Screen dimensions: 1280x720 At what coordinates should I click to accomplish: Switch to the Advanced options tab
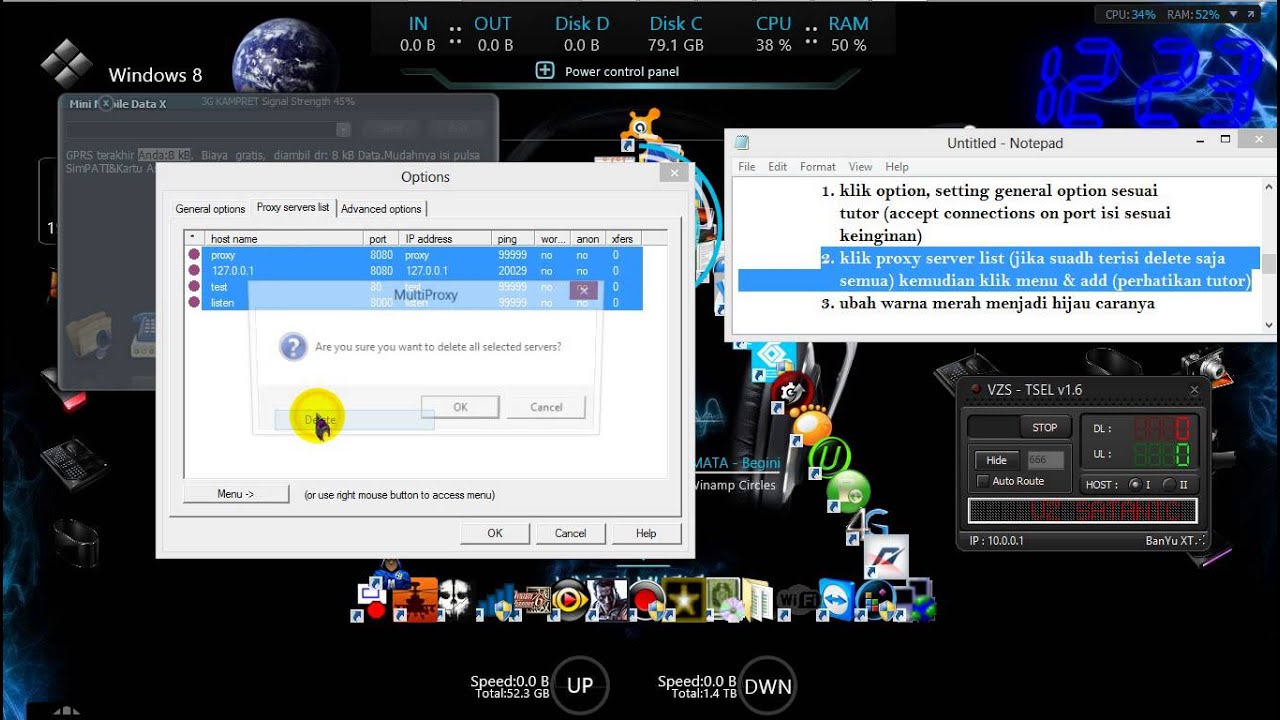tap(381, 209)
